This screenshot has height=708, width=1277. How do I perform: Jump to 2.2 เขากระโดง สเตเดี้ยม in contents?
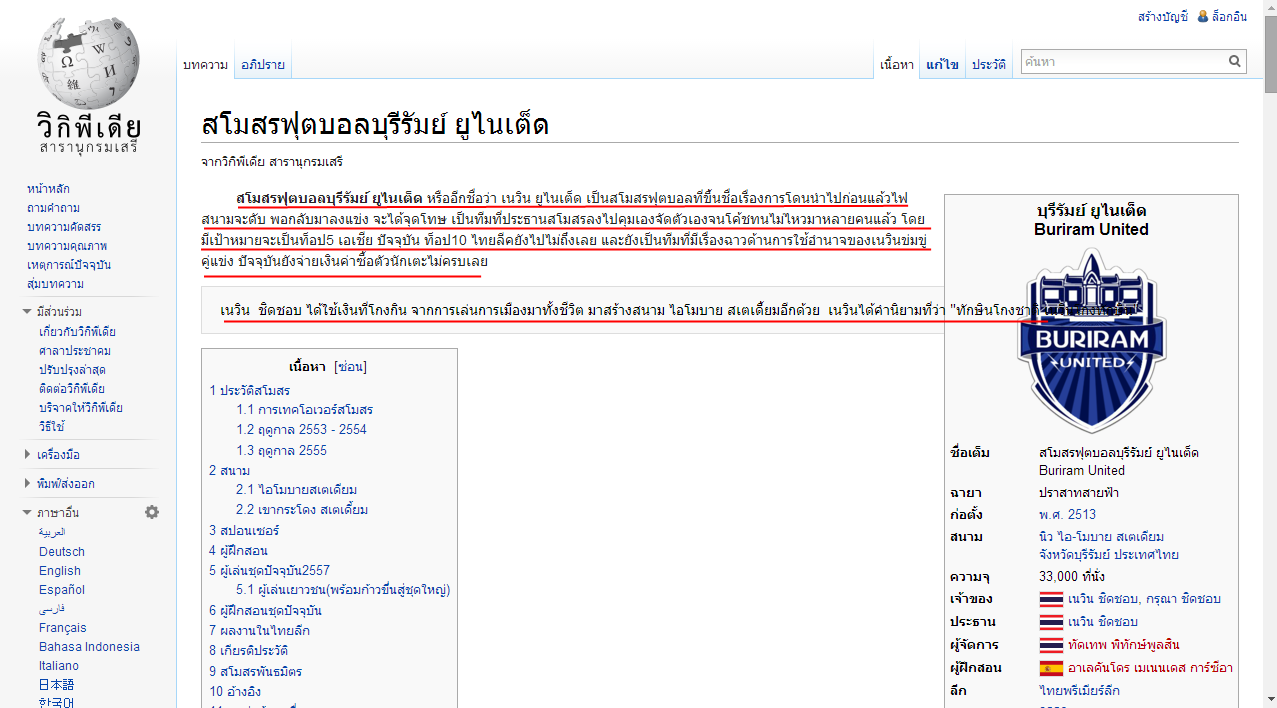(302, 510)
